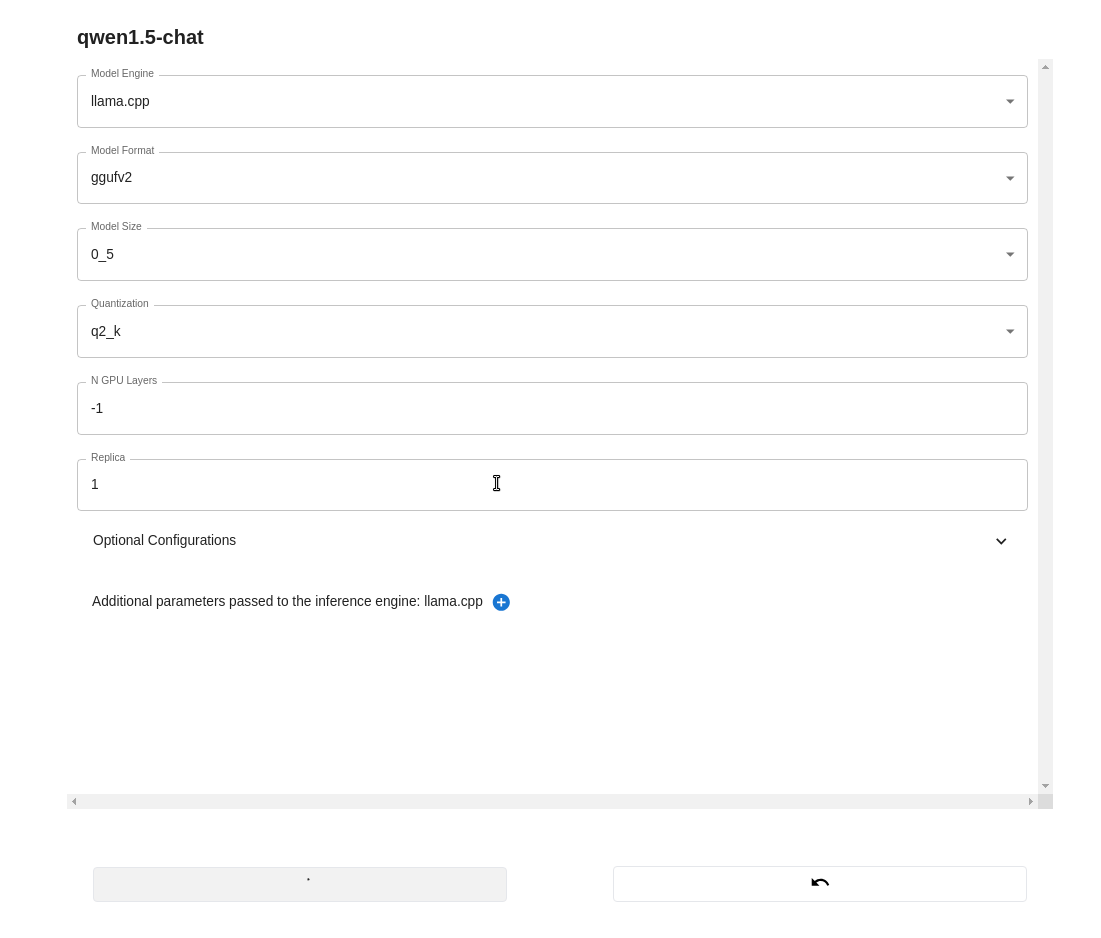Click the qwen1.5-chat title
The height and width of the screenshot is (938, 1101).
point(140,37)
